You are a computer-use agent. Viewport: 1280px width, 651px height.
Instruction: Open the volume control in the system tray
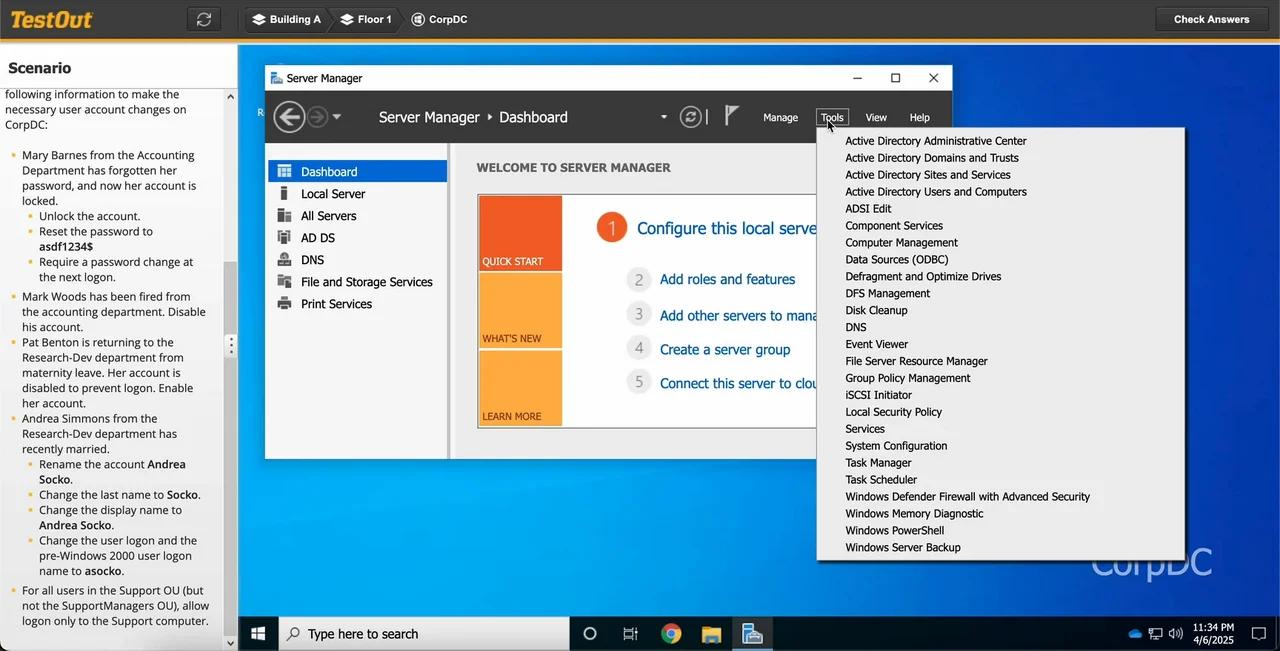click(1173, 633)
